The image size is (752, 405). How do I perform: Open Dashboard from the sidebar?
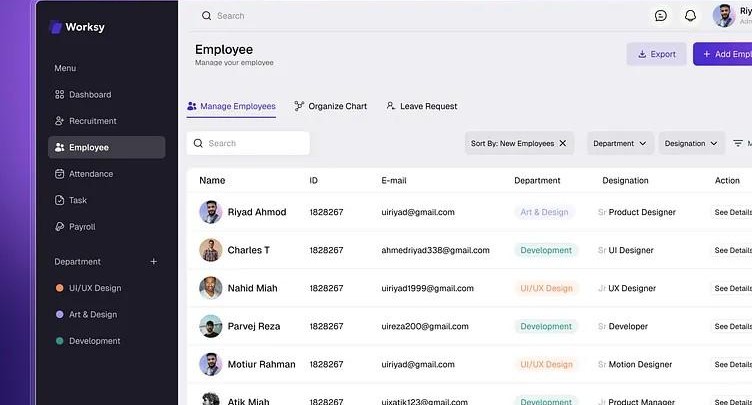[89, 95]
